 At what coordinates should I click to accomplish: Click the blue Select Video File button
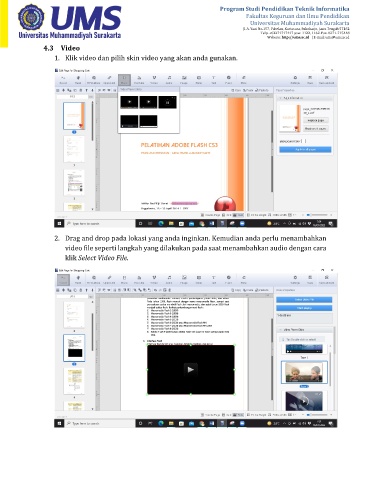[304, 300]
